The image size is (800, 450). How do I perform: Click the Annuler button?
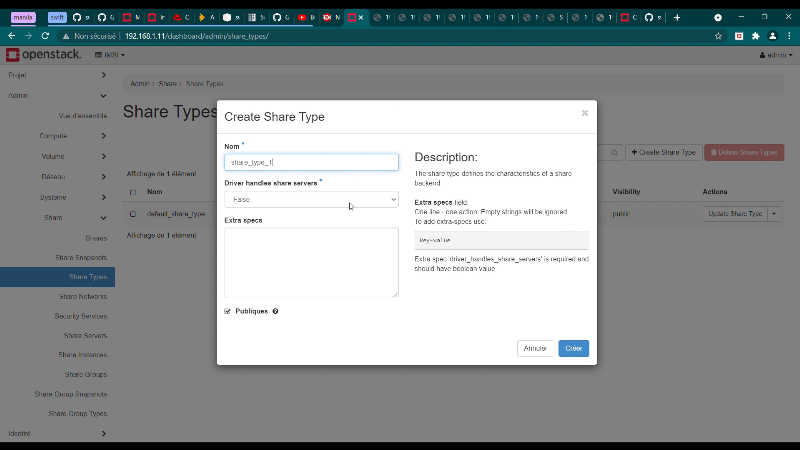[x=535, y=348]
